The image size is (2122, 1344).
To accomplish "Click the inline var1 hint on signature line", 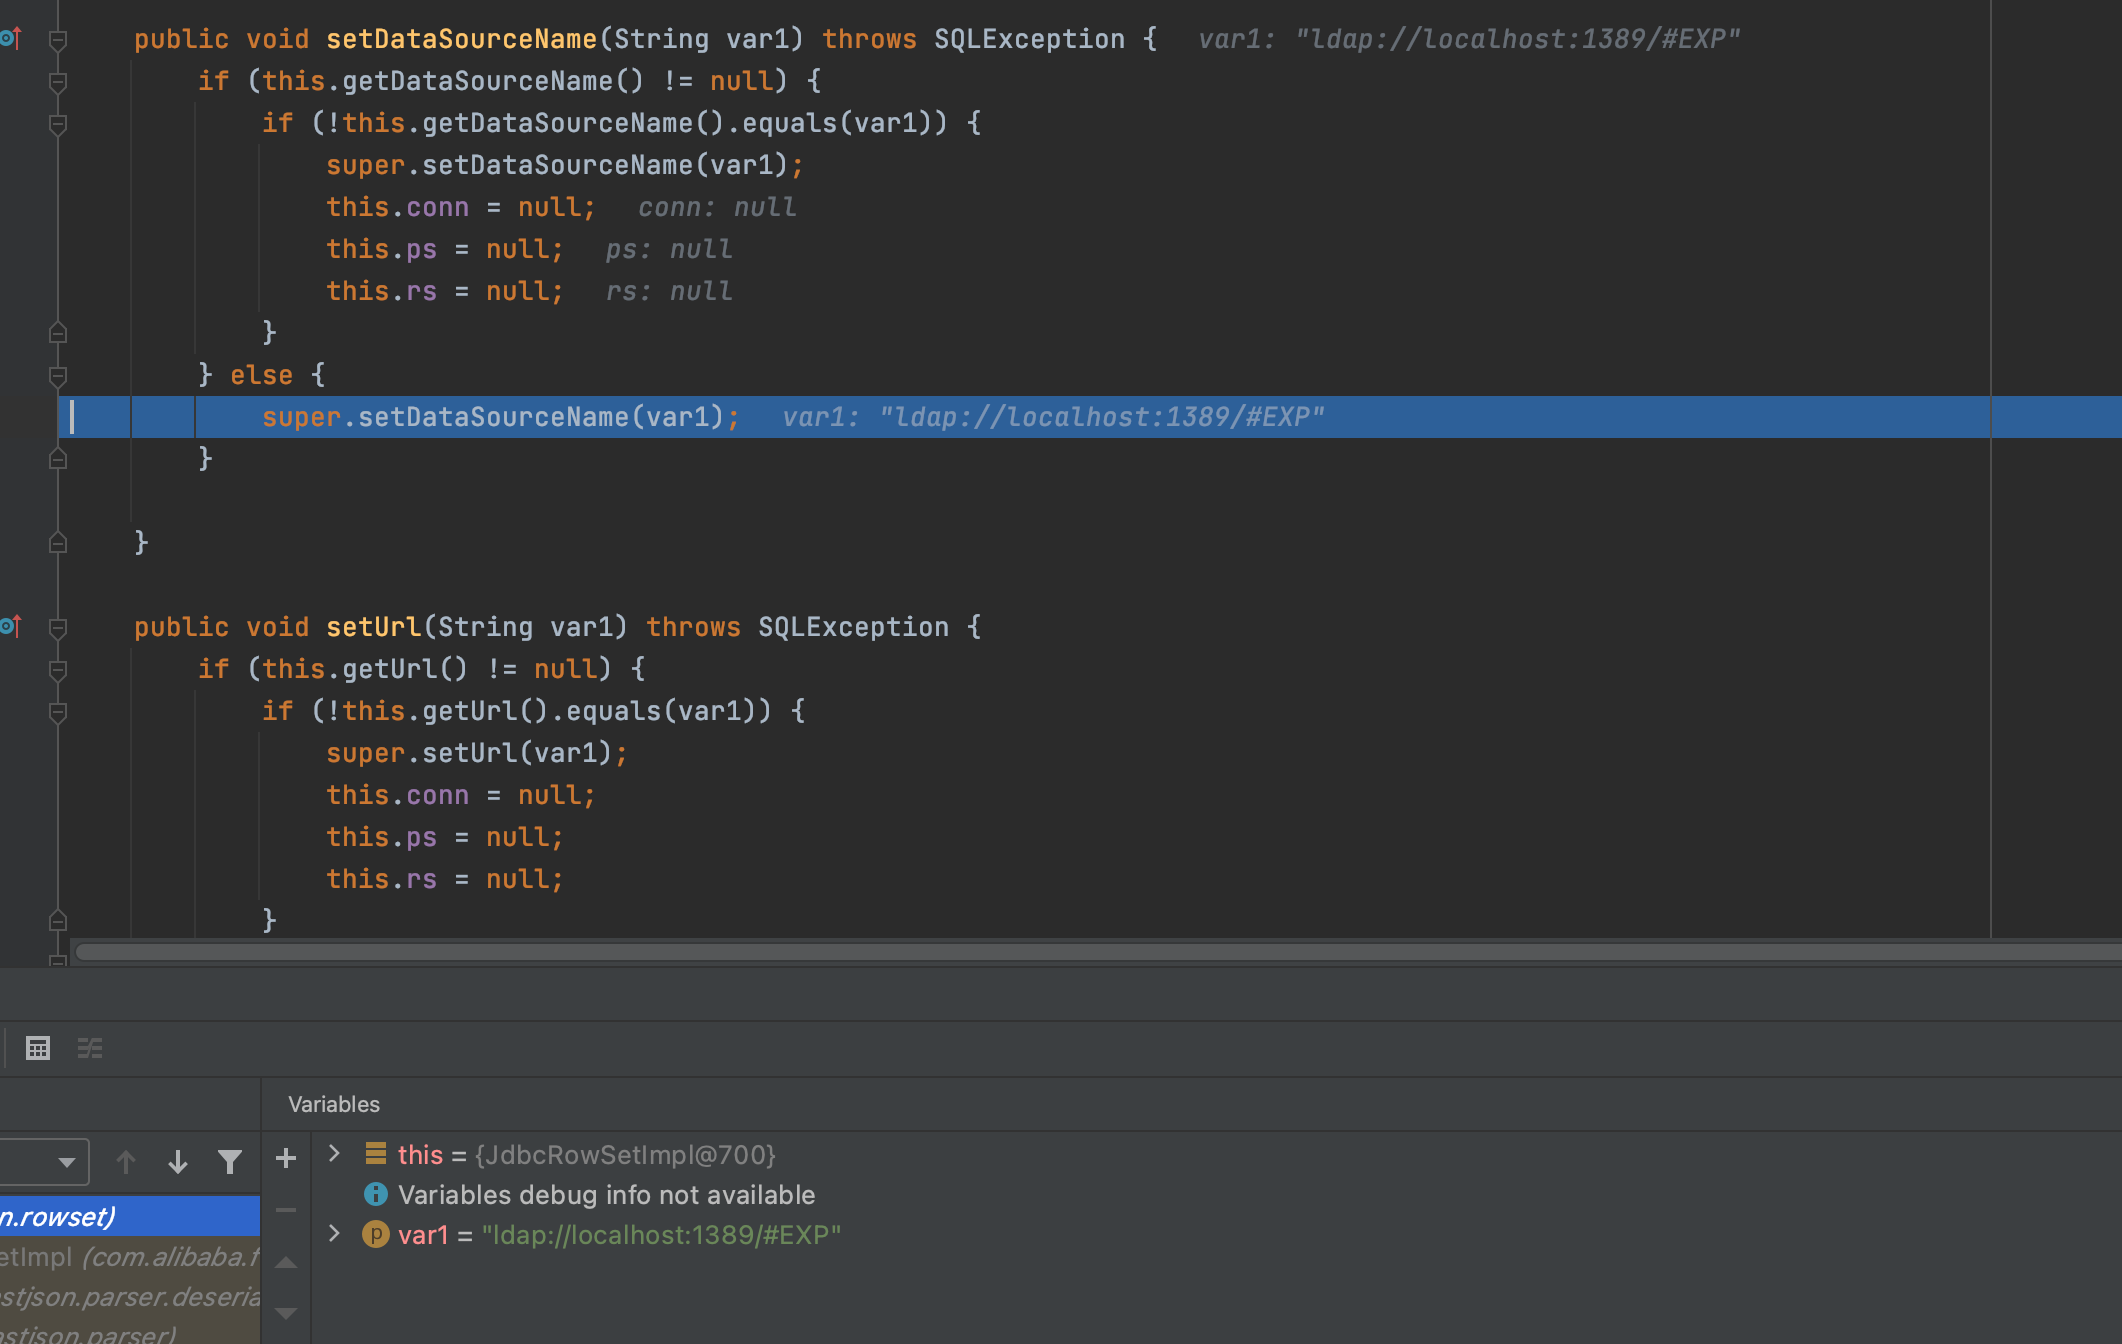I will point(1469,39).
